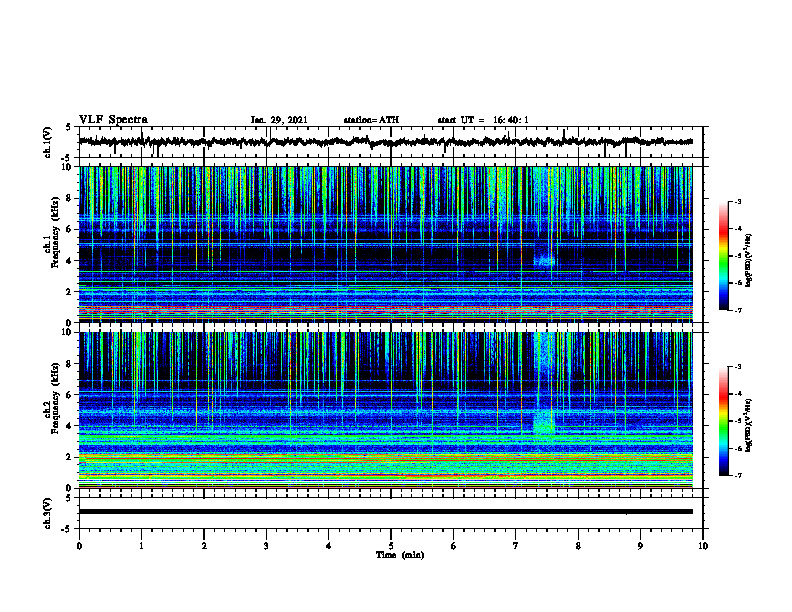Click the 'start UT = 16:40: 1' header text
792x612 pixels.
(483, 120)
